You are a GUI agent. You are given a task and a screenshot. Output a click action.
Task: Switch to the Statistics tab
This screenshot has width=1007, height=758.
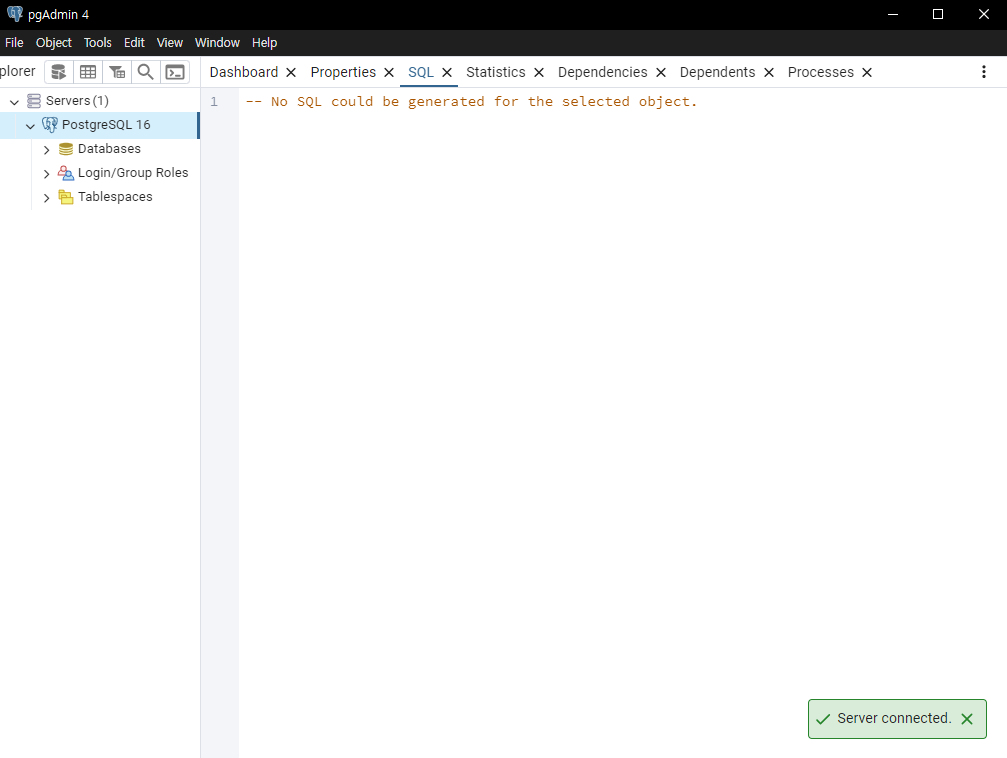click(x=496, y=72)
